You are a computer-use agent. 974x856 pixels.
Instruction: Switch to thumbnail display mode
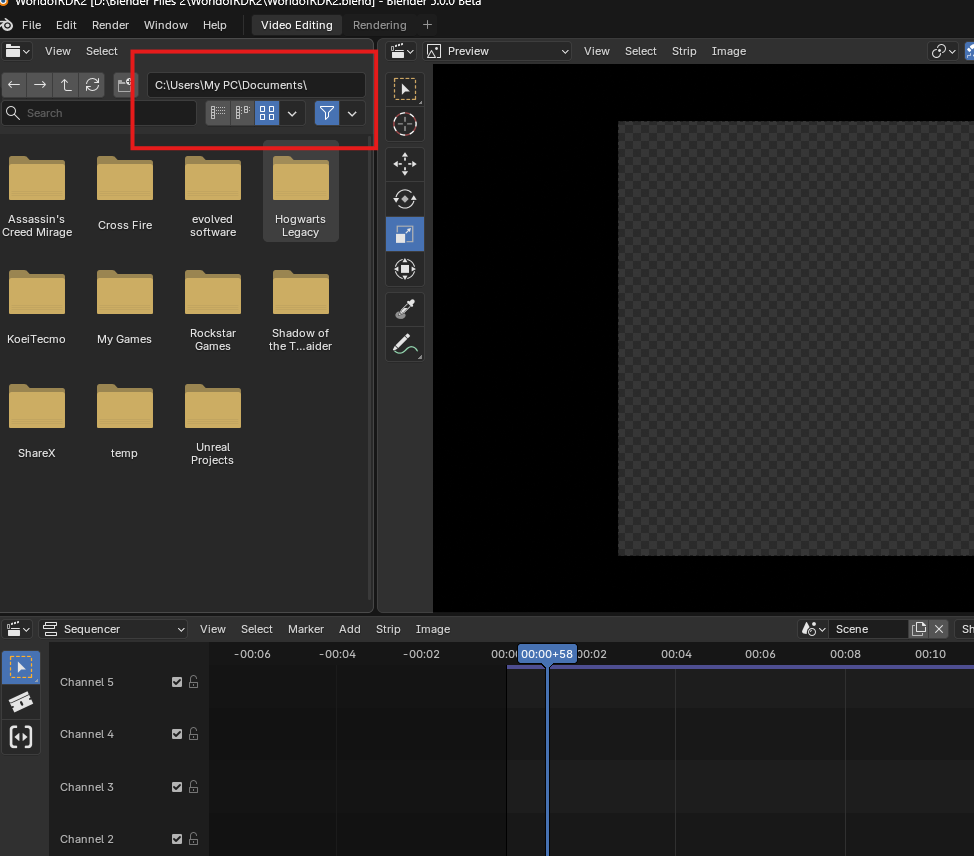click(x=267, y=113)
